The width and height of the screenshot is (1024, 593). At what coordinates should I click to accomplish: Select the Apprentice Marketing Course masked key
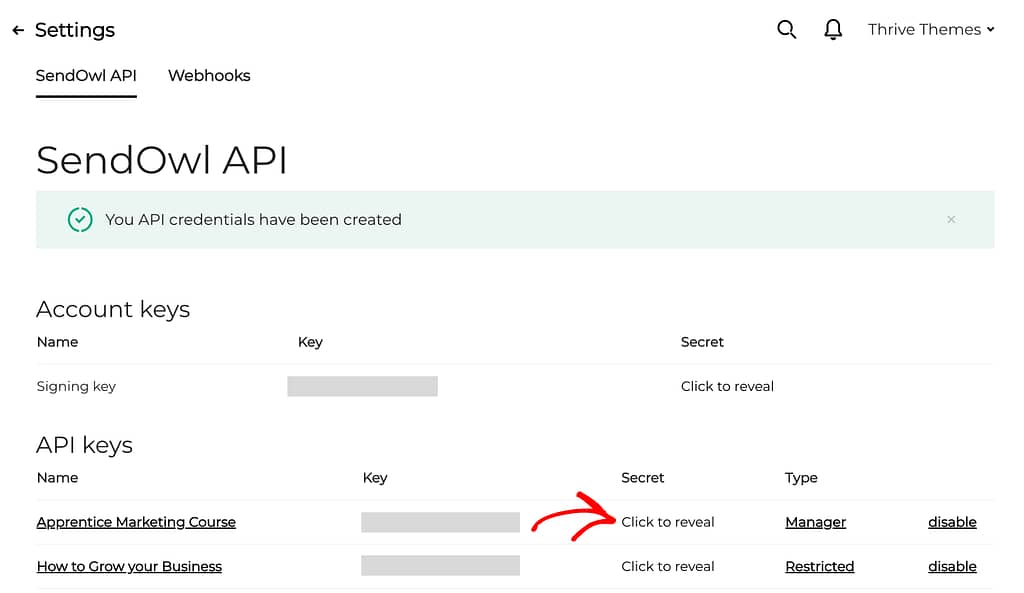440,522
